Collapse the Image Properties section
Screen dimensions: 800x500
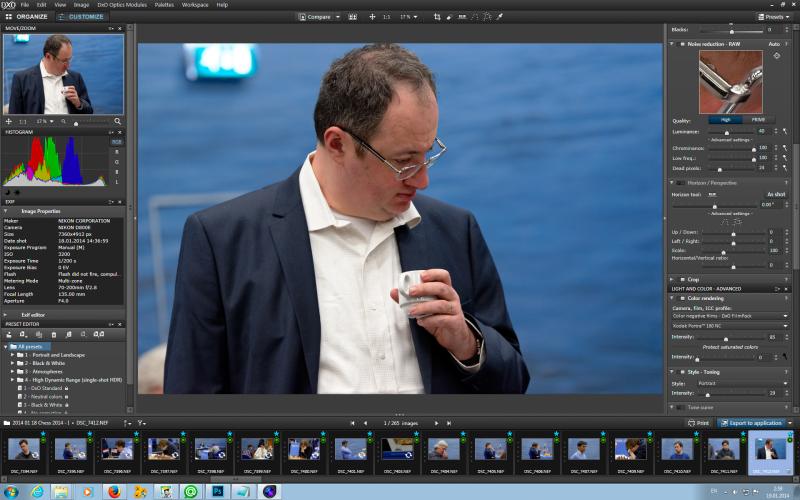pyautogui.click(x=6, y=211)
